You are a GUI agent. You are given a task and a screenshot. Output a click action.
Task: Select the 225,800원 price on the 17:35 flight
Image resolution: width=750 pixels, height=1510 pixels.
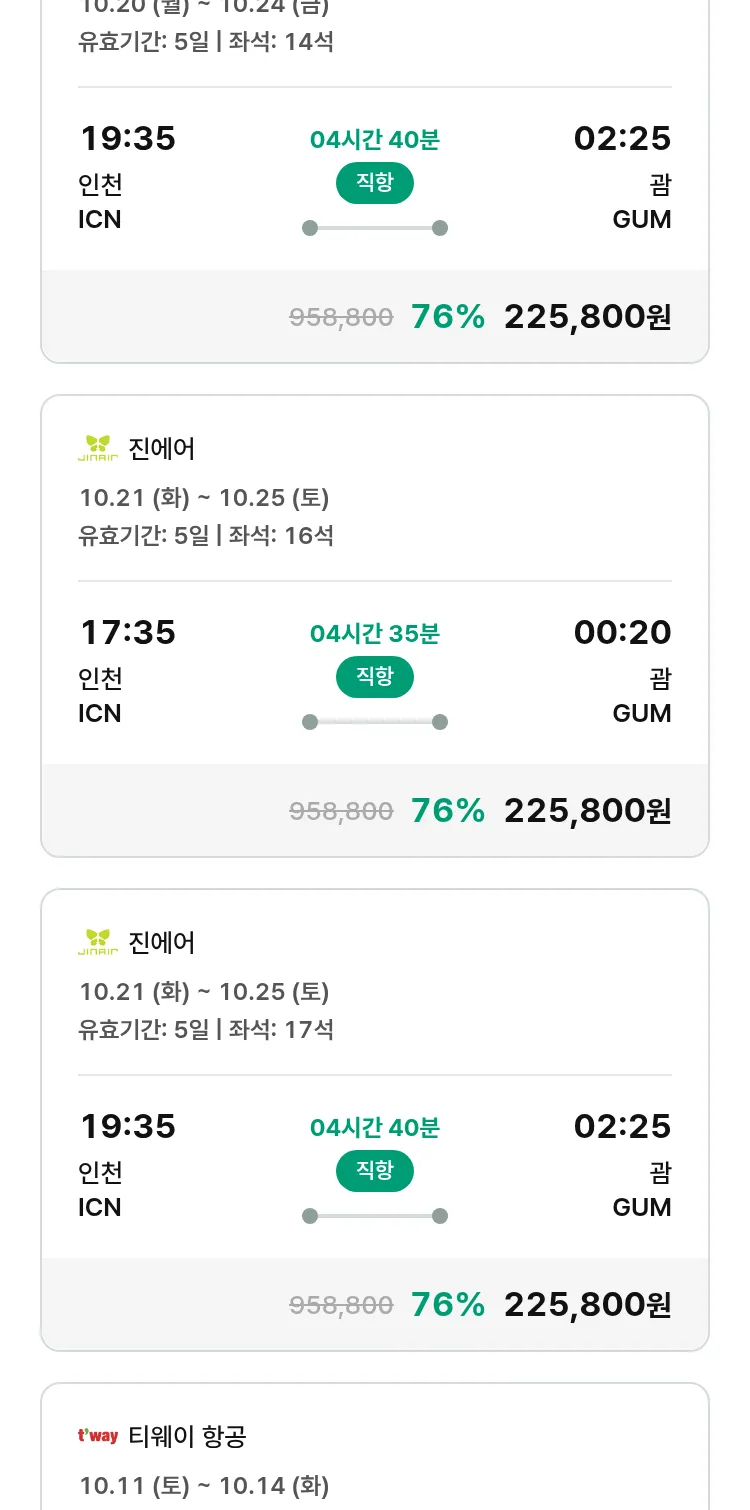click(x=587, y=810)
